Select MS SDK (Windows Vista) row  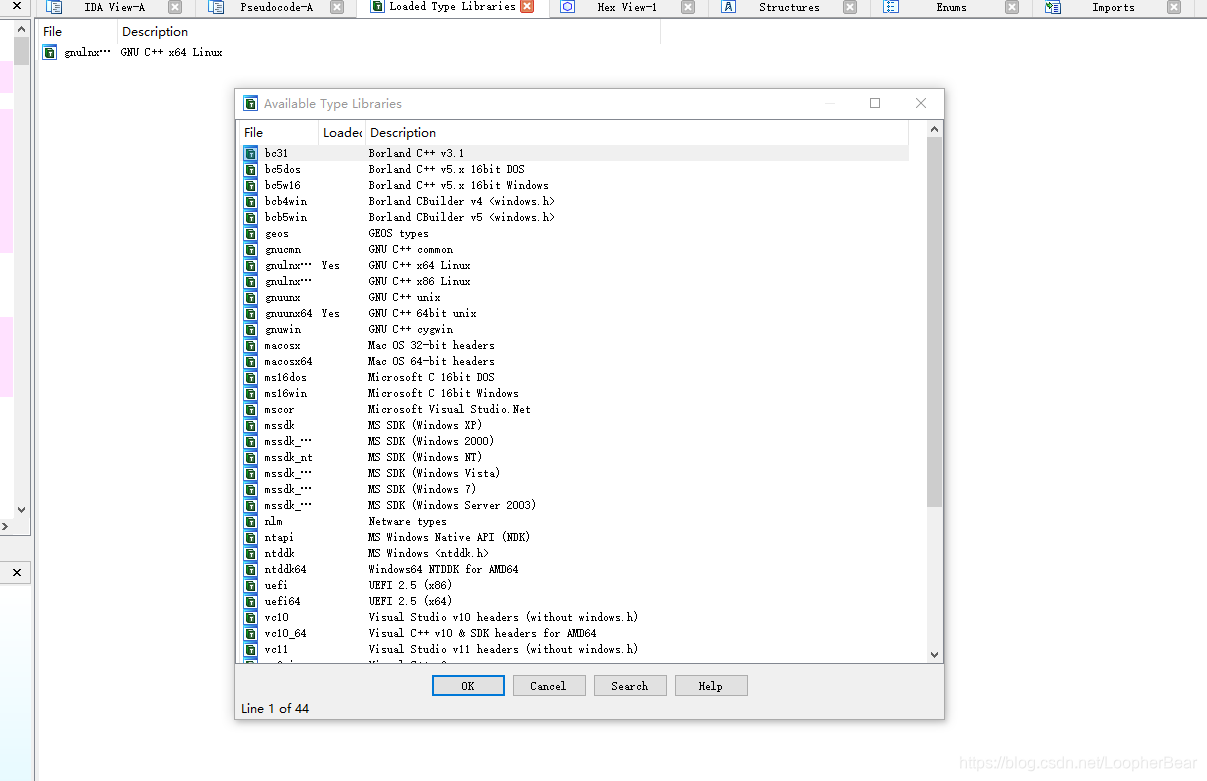point(575,473)
